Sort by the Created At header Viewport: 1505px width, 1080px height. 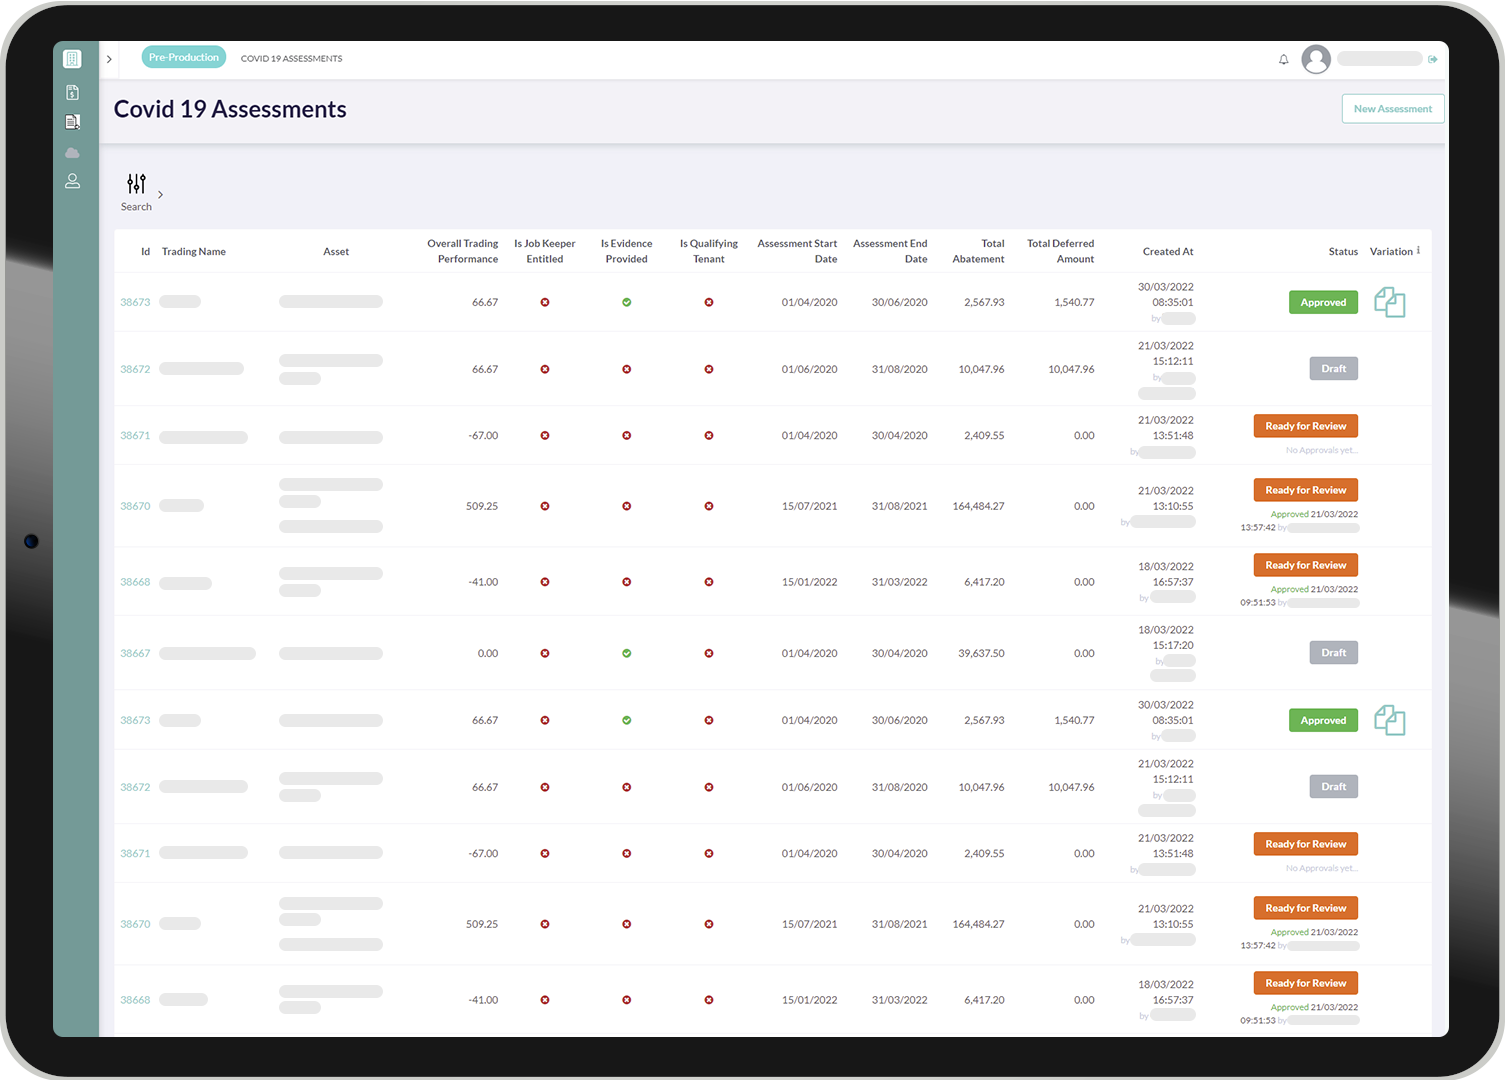pos(1168,252)
